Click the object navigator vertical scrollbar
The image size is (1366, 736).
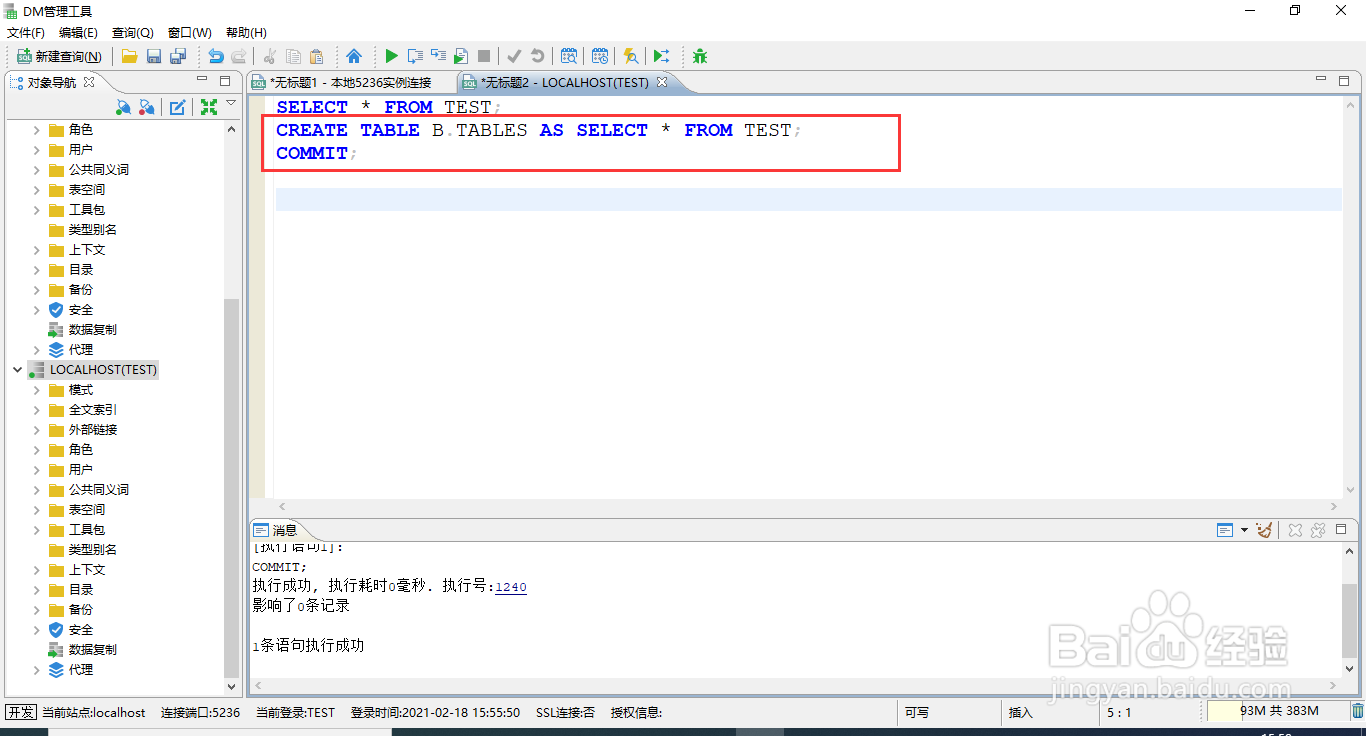click(232, 488)
